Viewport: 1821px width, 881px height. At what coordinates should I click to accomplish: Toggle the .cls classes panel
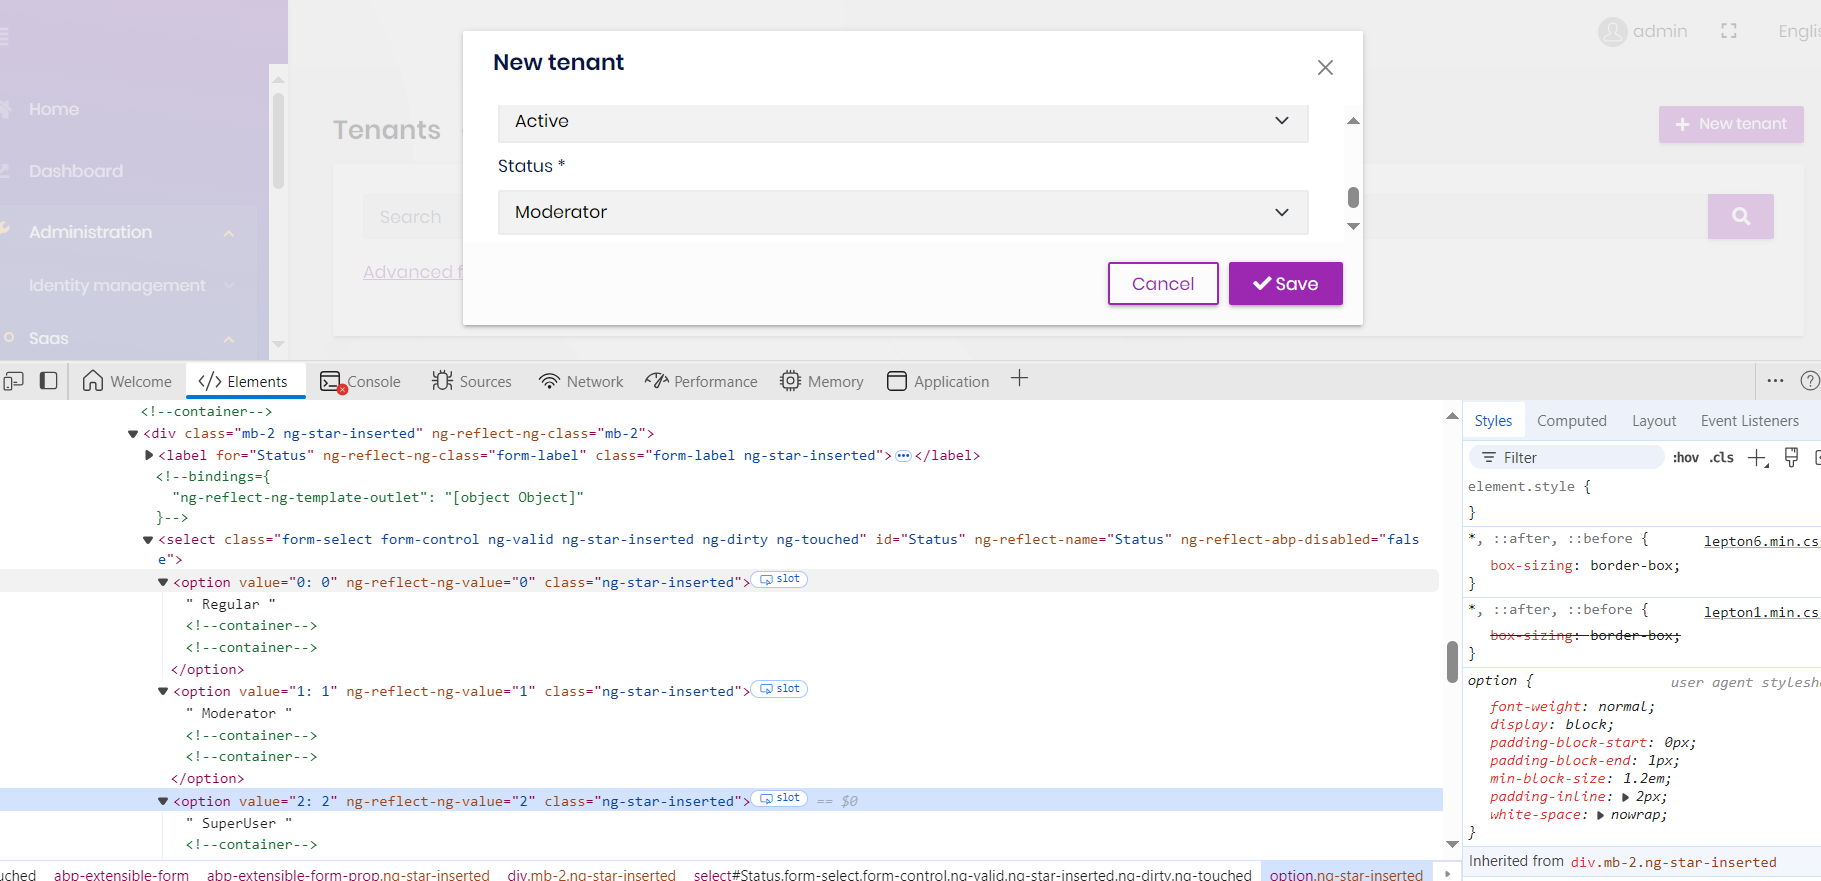point(1721,458)
